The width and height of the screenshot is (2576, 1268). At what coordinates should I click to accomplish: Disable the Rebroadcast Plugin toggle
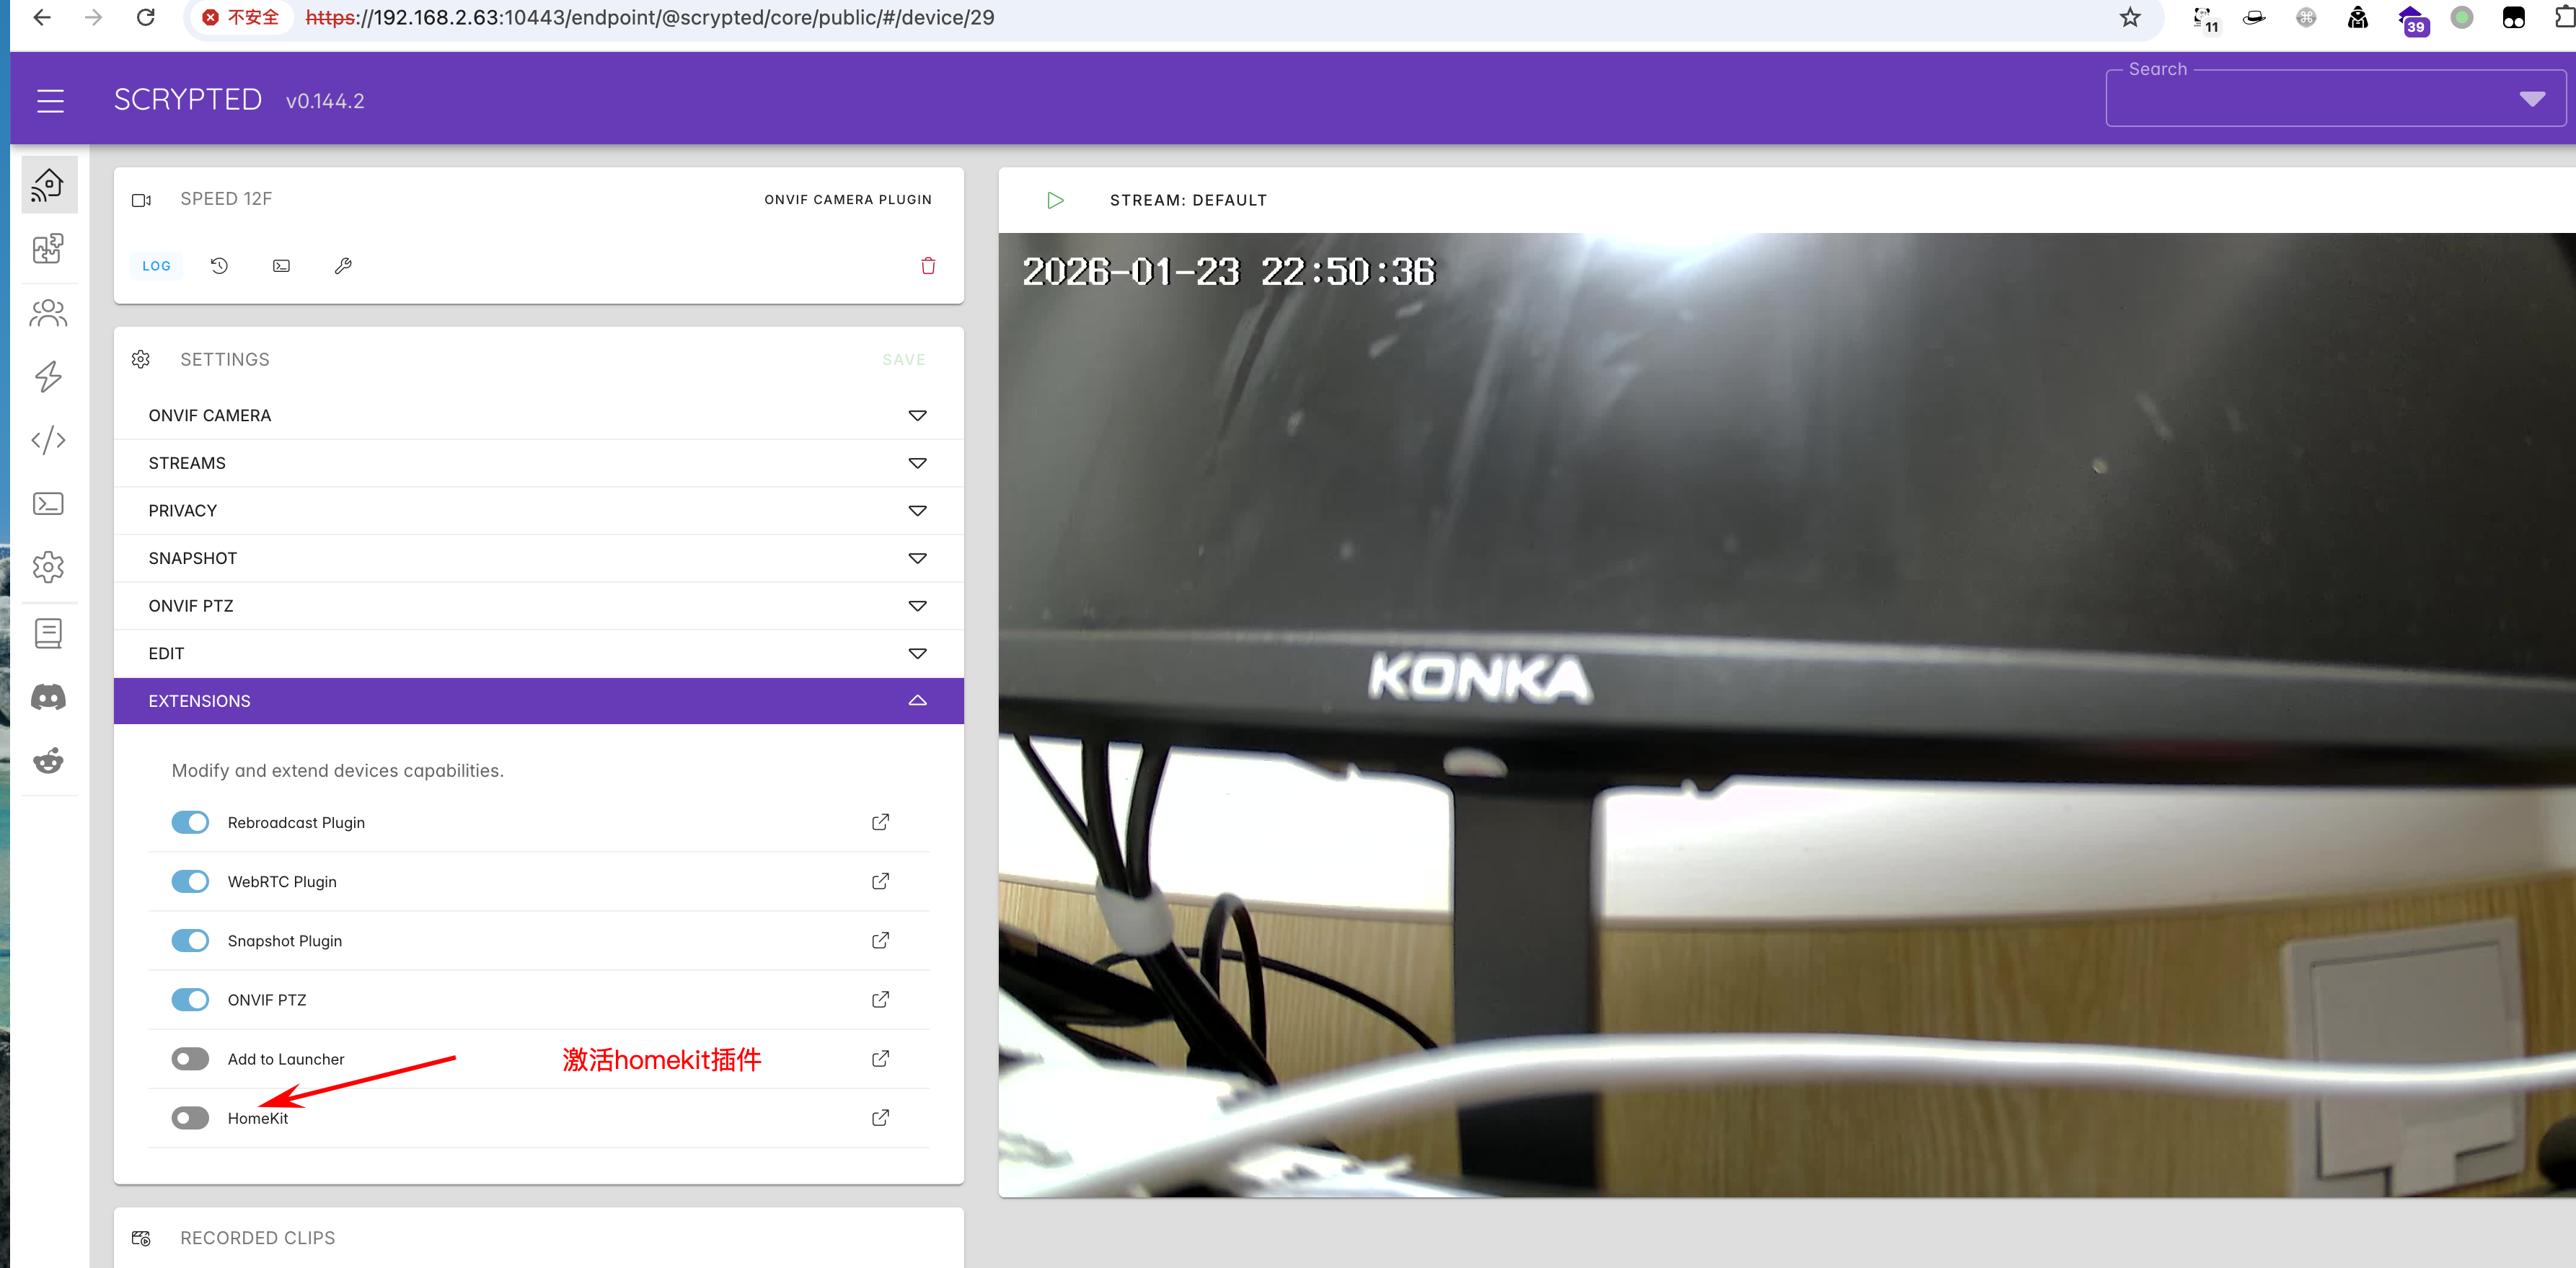point(190,822)
